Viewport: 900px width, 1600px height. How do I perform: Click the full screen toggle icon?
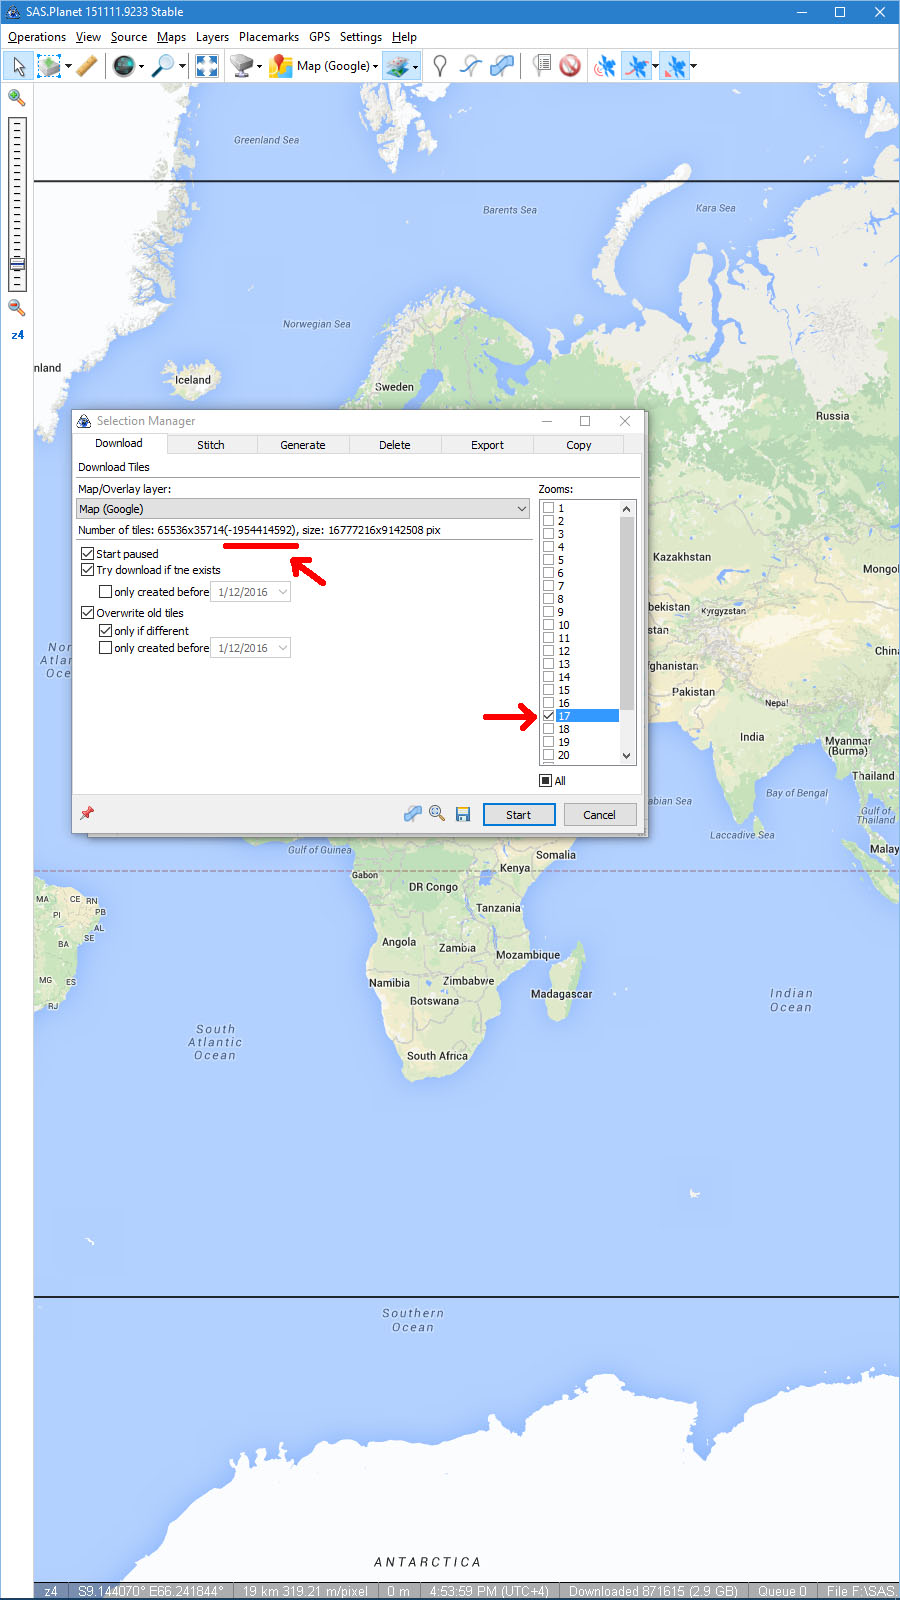pos(207,66)
